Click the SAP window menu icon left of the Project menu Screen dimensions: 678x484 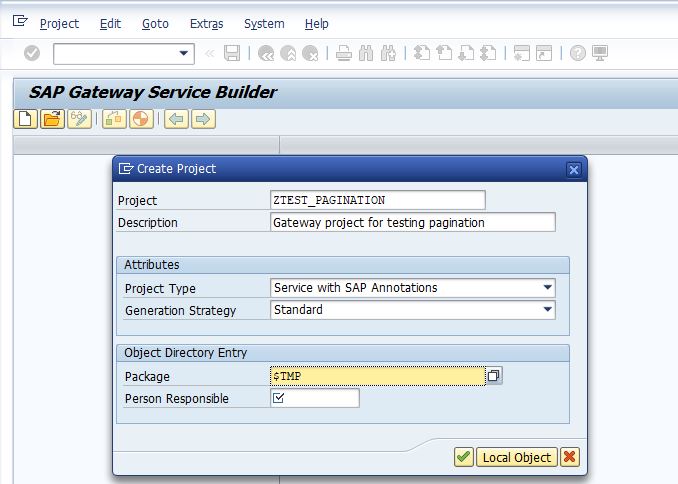click(x=20, y=21)
